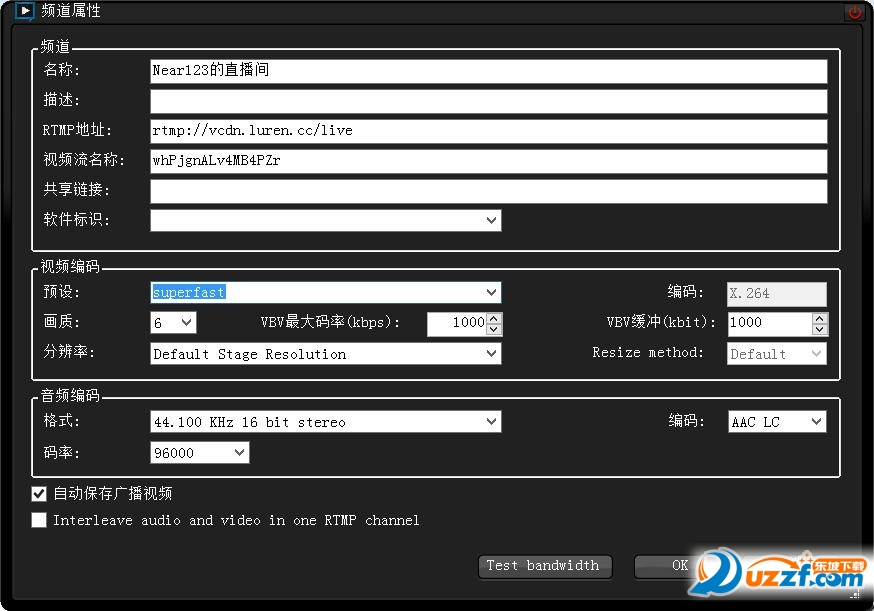This screenshot has height=611, width=874.
Task: Click the 名称 channel name field
Action: (x=488, y=71)
